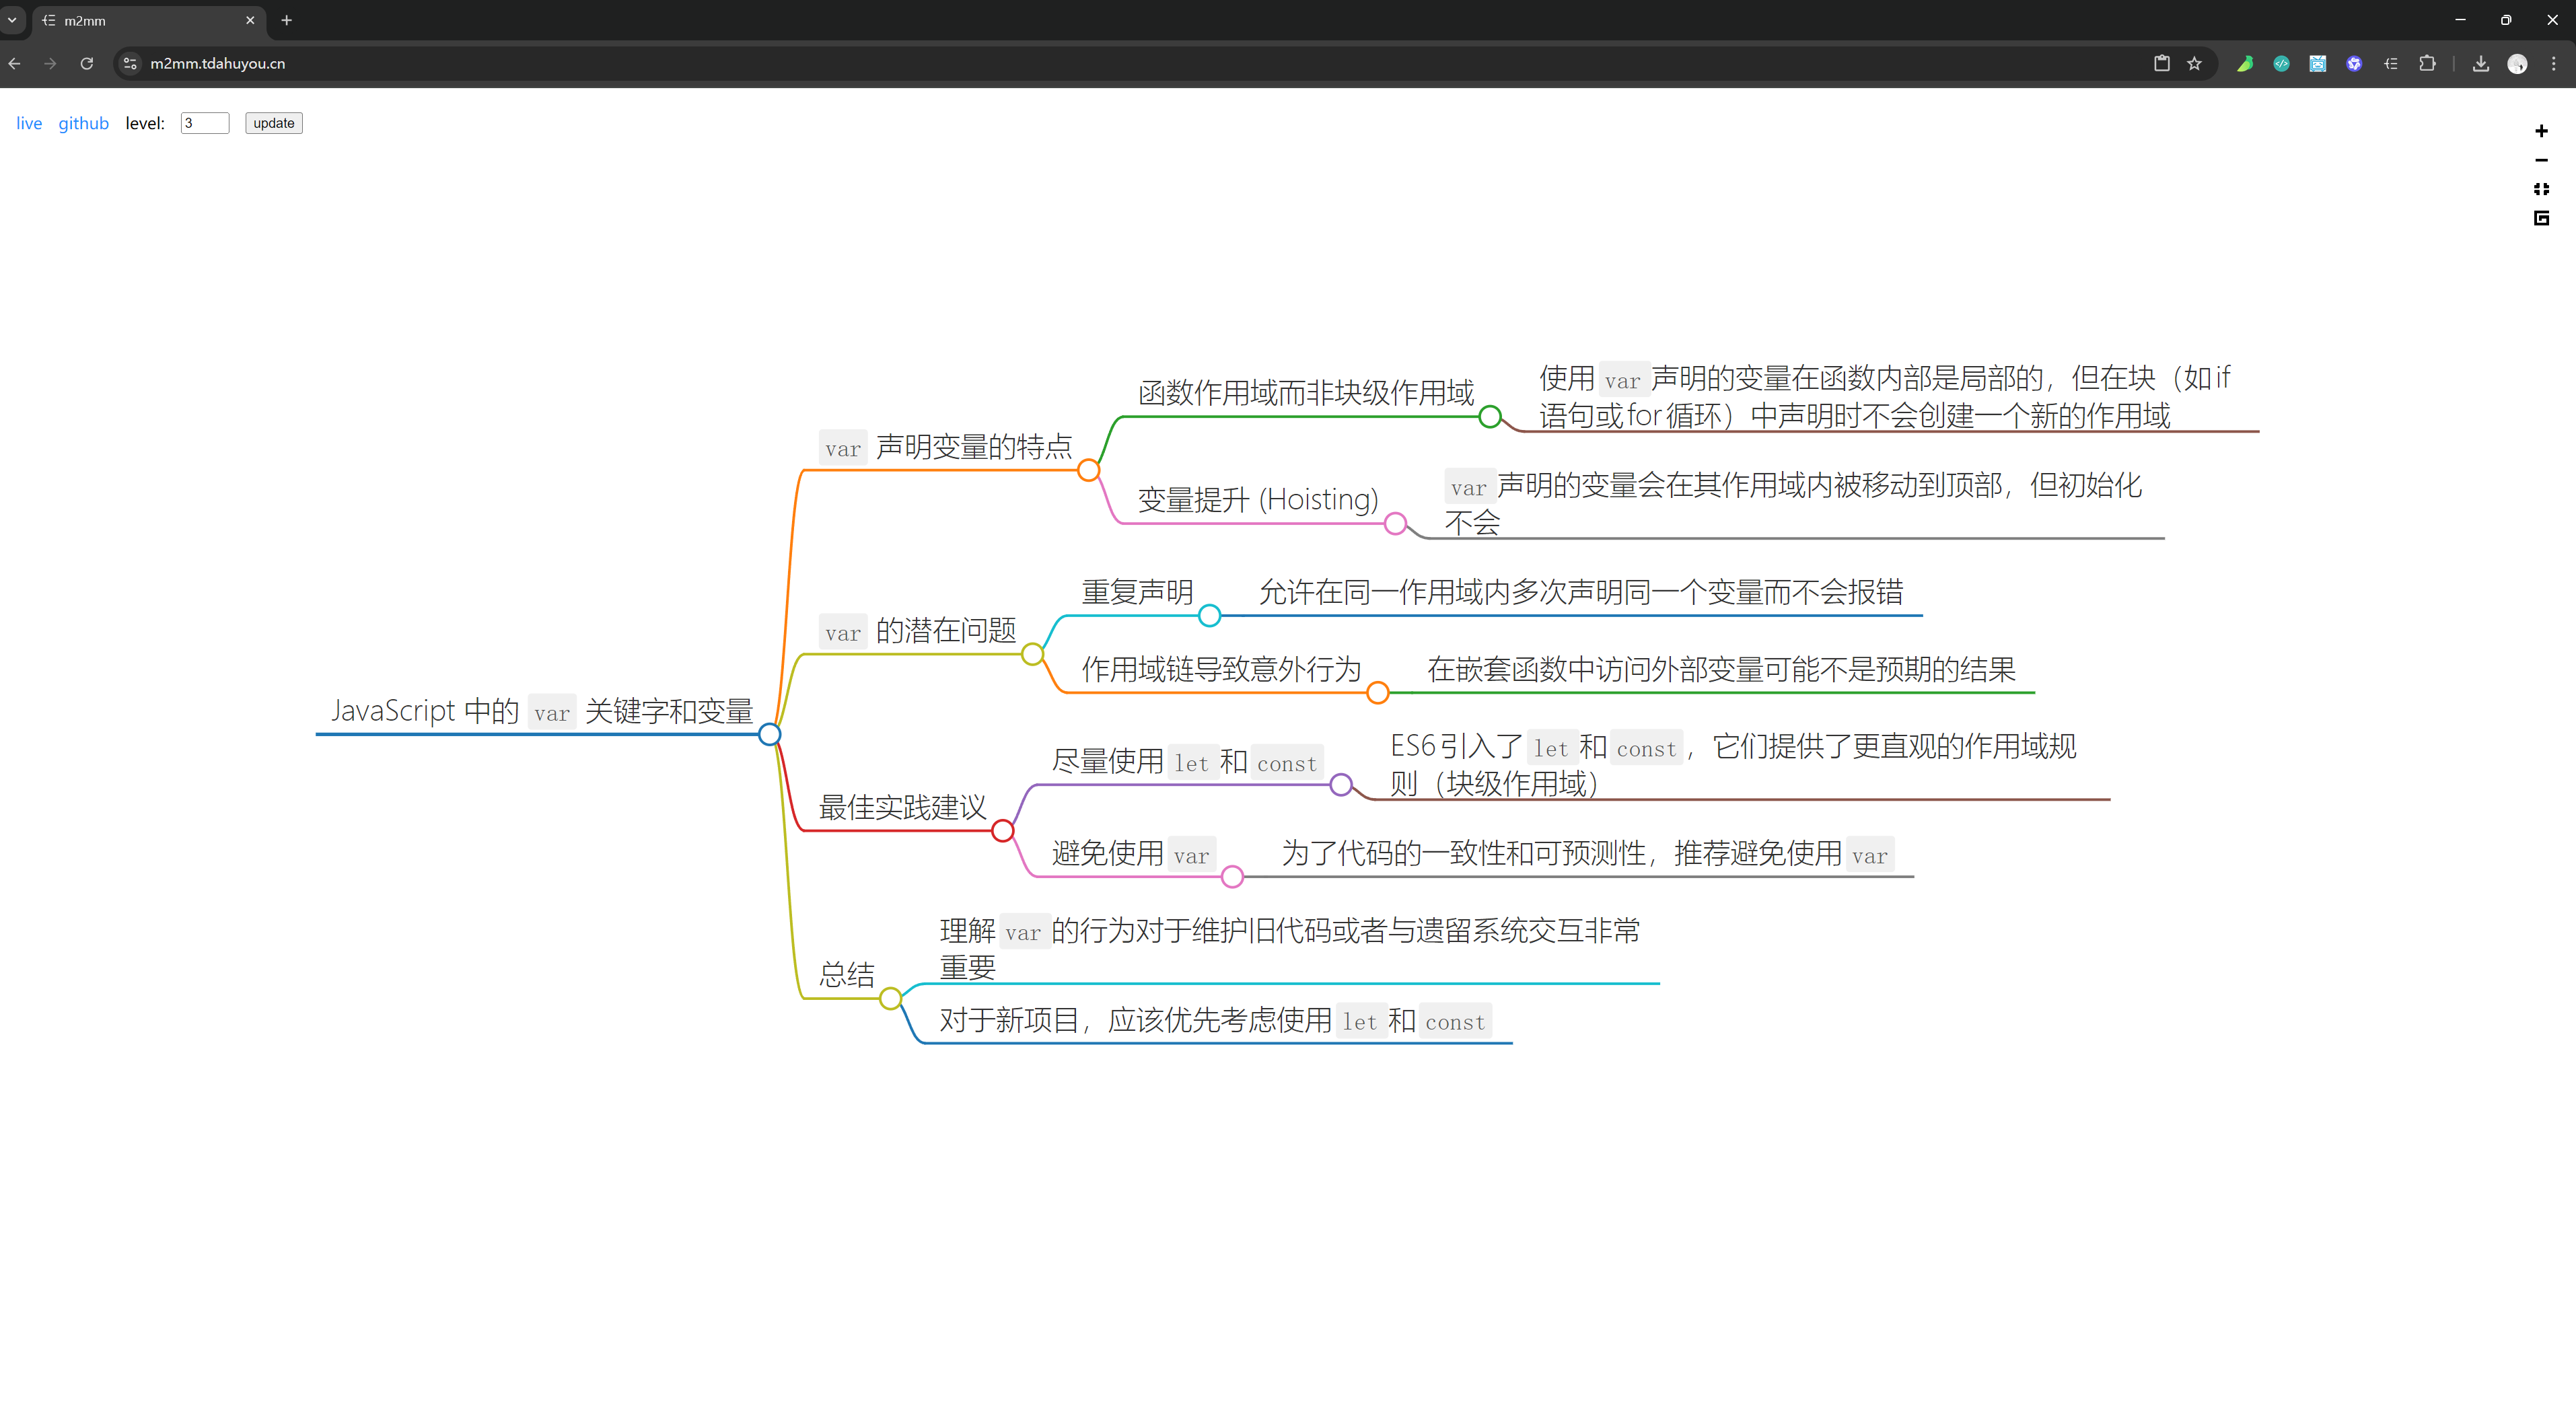Collapse the root node circle of the mindmap

coord(769,734)
